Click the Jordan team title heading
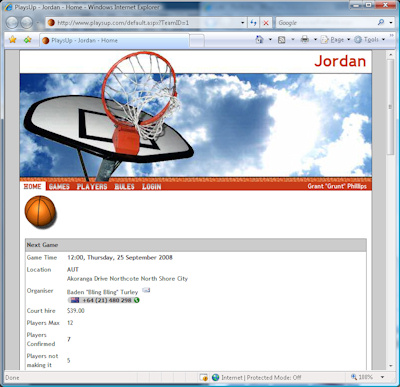Viewport: 400px width, 387px height. pyautogui.click(x=340, y=61)
